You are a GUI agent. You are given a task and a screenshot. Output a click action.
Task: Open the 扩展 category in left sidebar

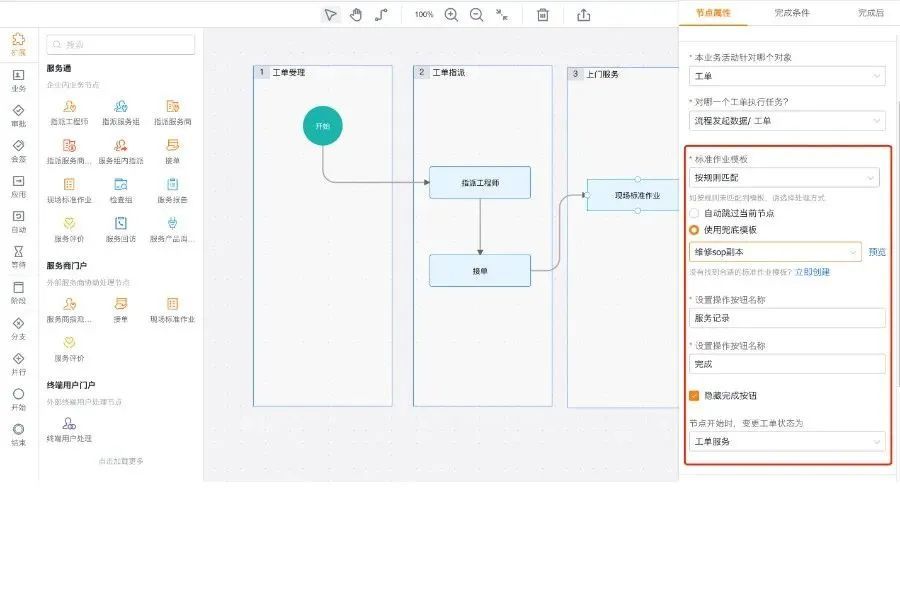(18, 44)
